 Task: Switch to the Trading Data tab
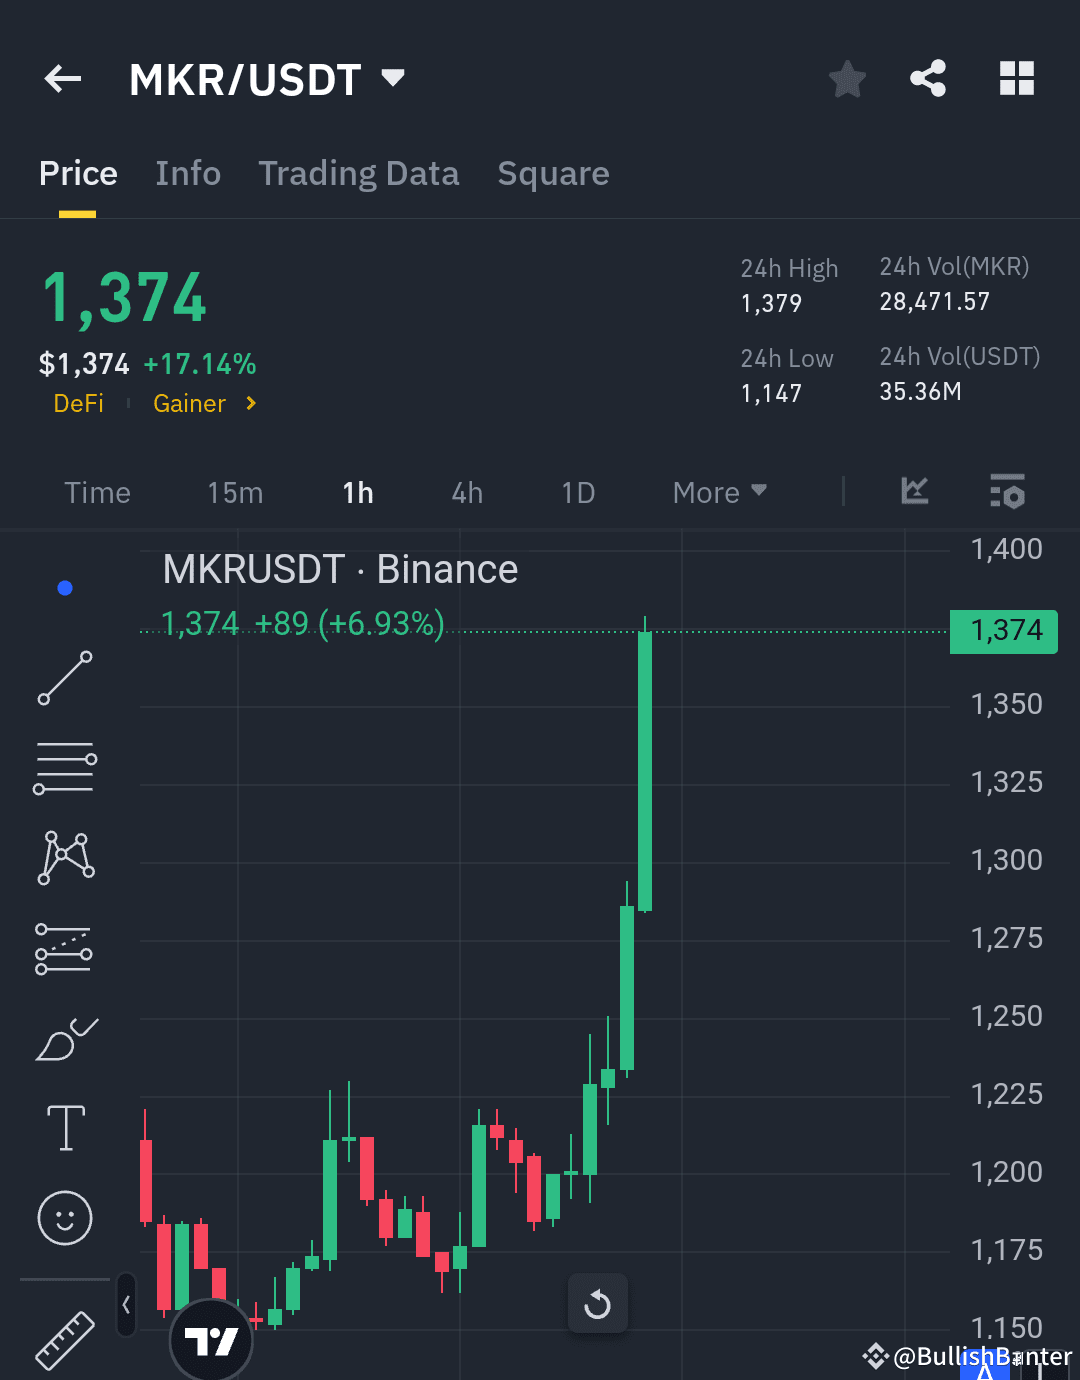359,173
